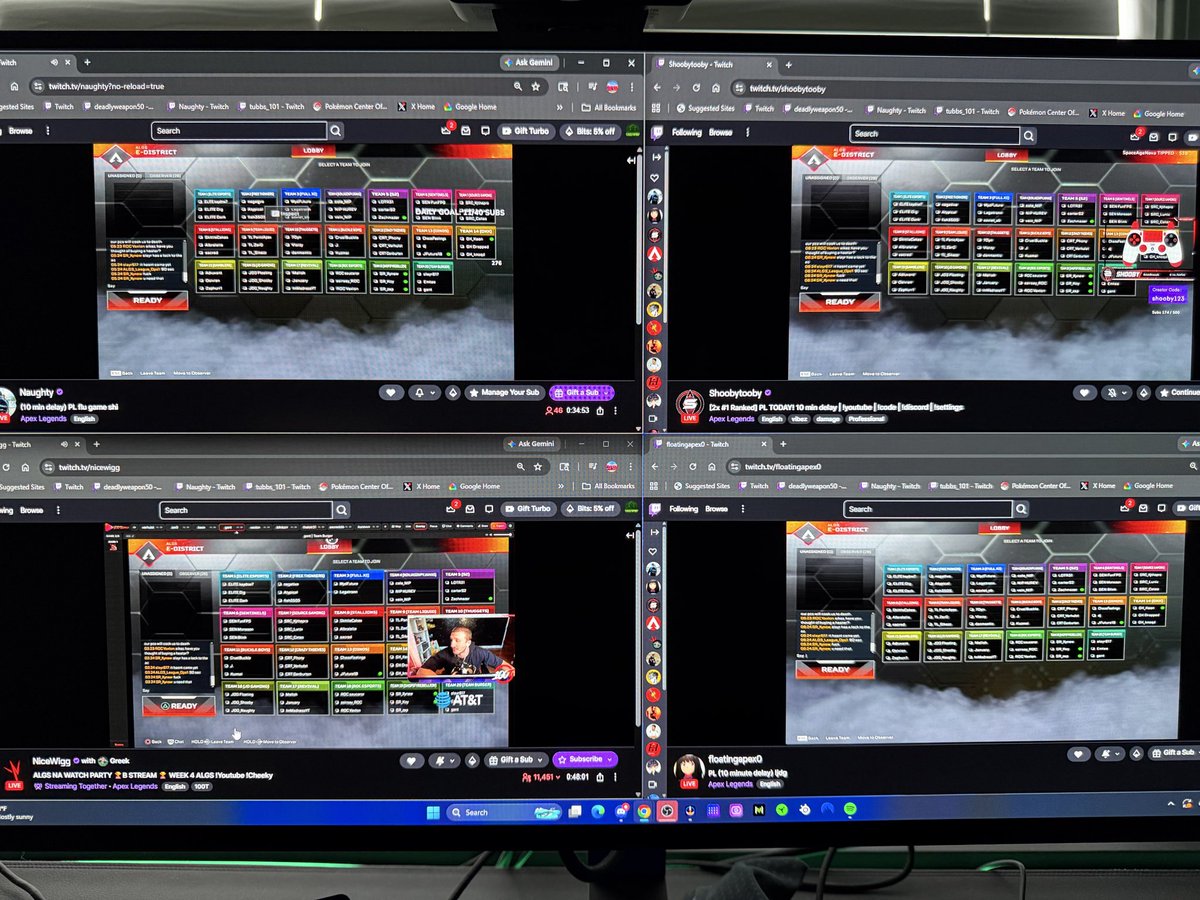
Task: Bookmark the naughty page with the star icon
Action: (536, 87)
